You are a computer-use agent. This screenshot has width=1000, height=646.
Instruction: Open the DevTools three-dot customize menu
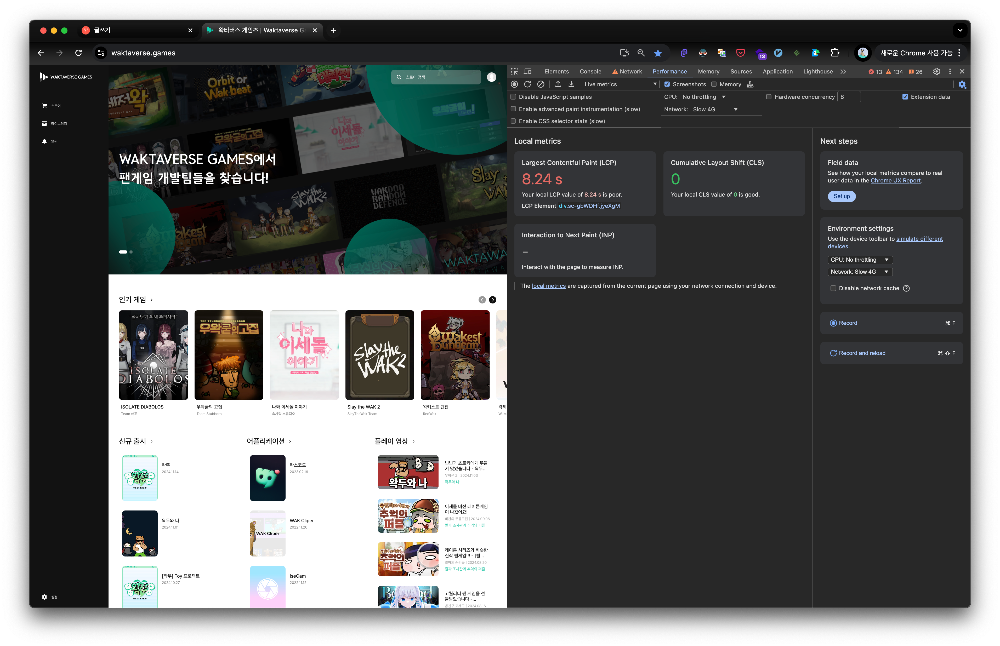[950, 71]
